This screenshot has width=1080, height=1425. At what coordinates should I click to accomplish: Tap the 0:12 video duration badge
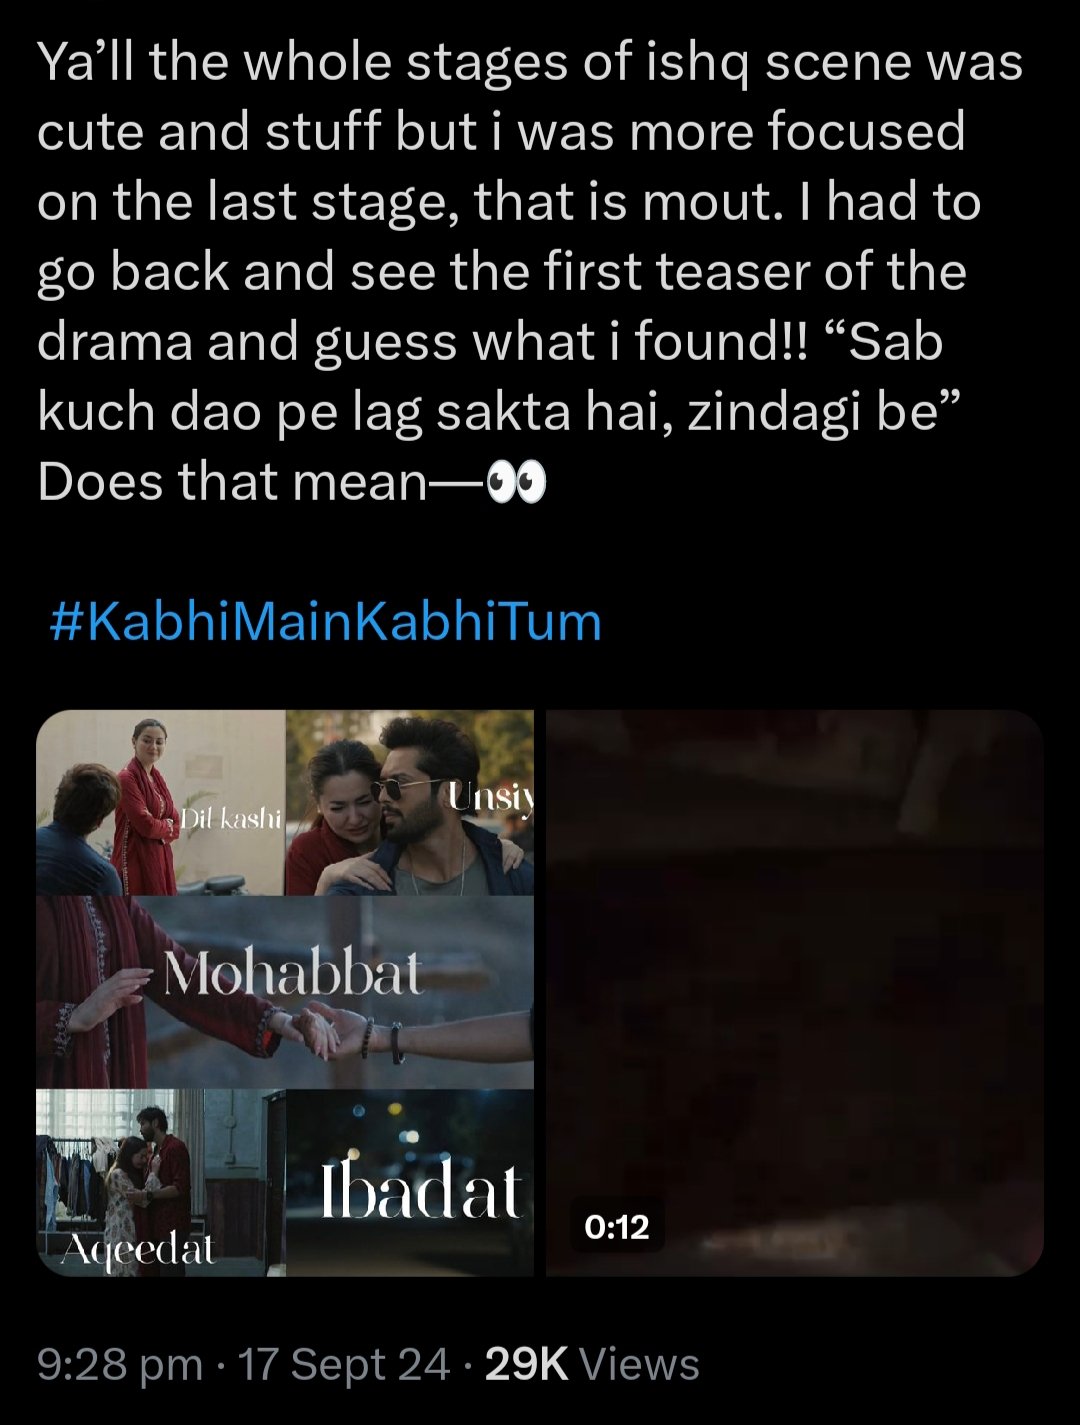(x=617, y=1226)
